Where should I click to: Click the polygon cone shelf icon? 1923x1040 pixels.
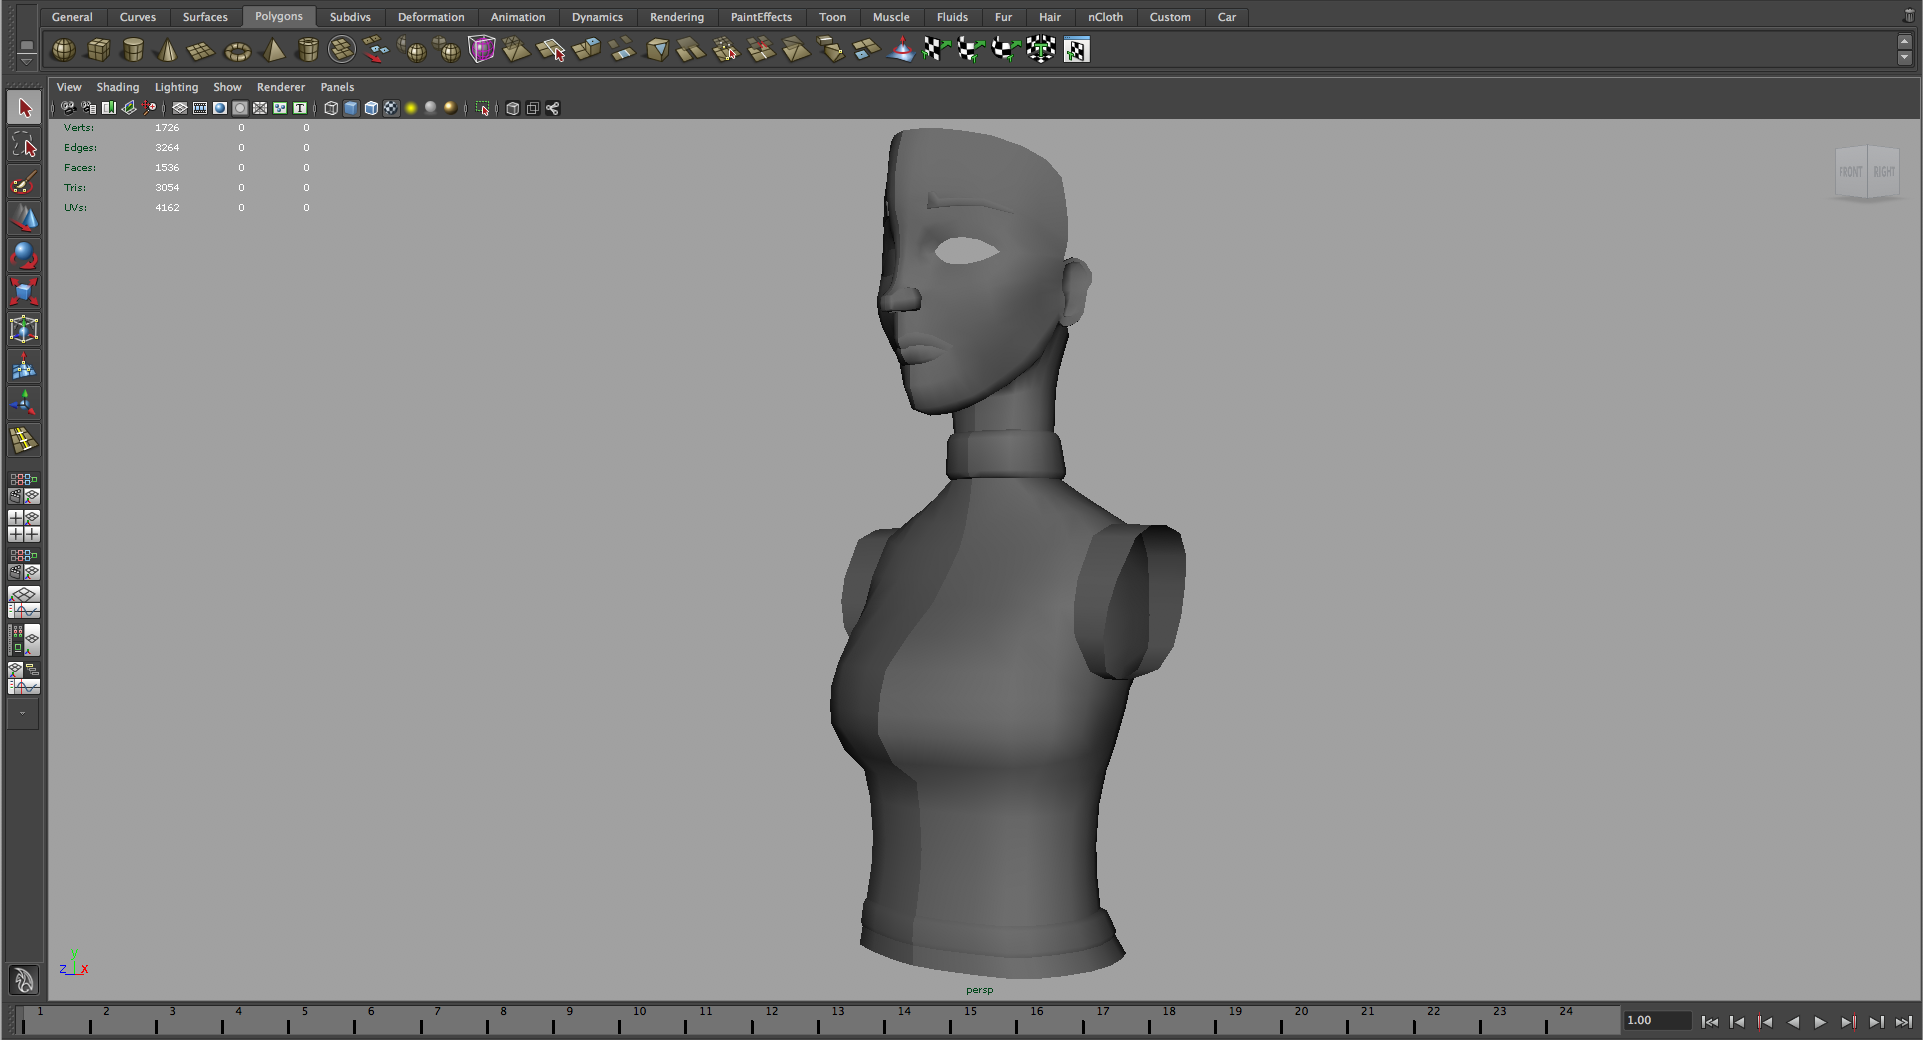[167, 50]
